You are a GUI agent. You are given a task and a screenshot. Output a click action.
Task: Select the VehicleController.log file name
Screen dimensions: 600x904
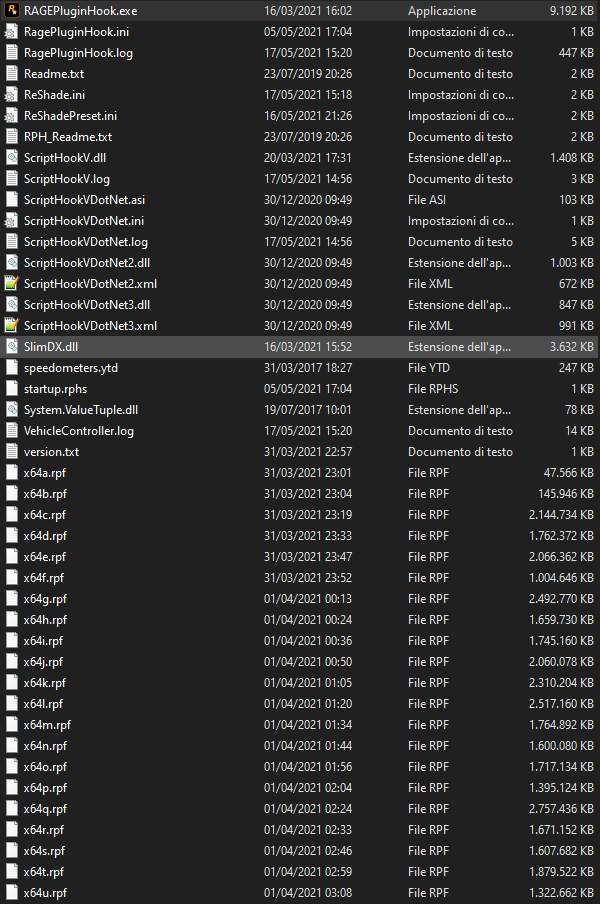coord(79,431)
